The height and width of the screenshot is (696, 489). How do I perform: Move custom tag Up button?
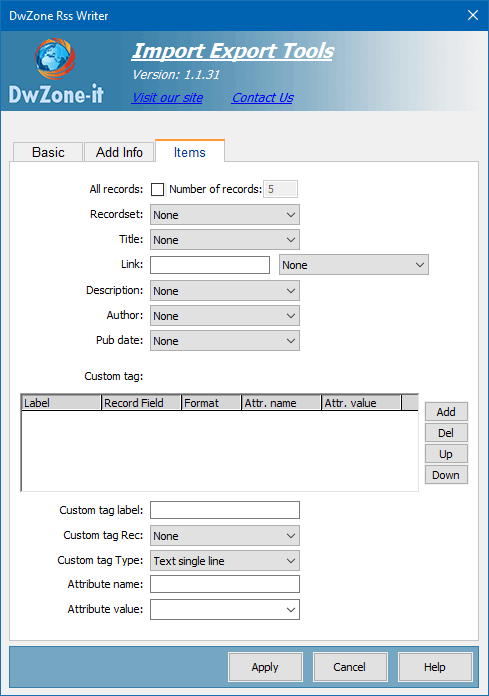(446, 454)
